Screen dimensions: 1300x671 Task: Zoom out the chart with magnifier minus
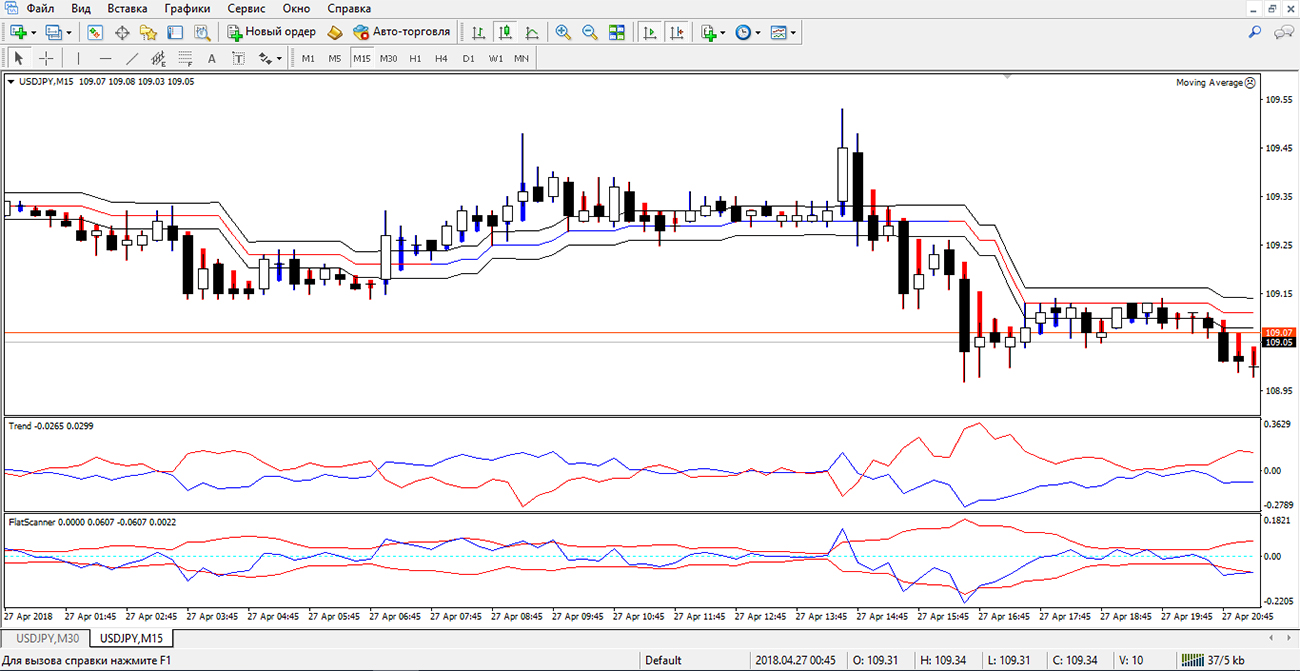(590, 32)
